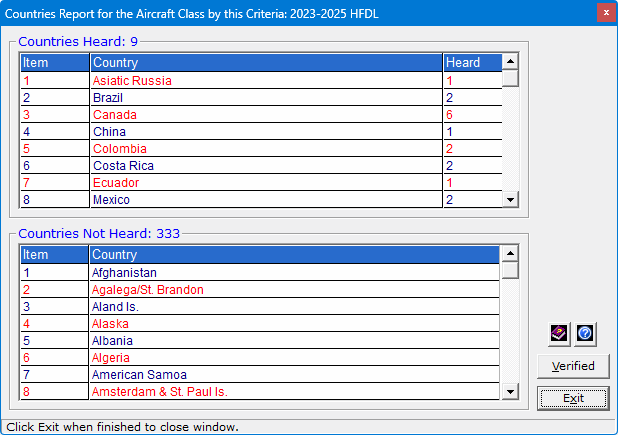Click the blue question mark help icon
618x435 pixels.
585,333
